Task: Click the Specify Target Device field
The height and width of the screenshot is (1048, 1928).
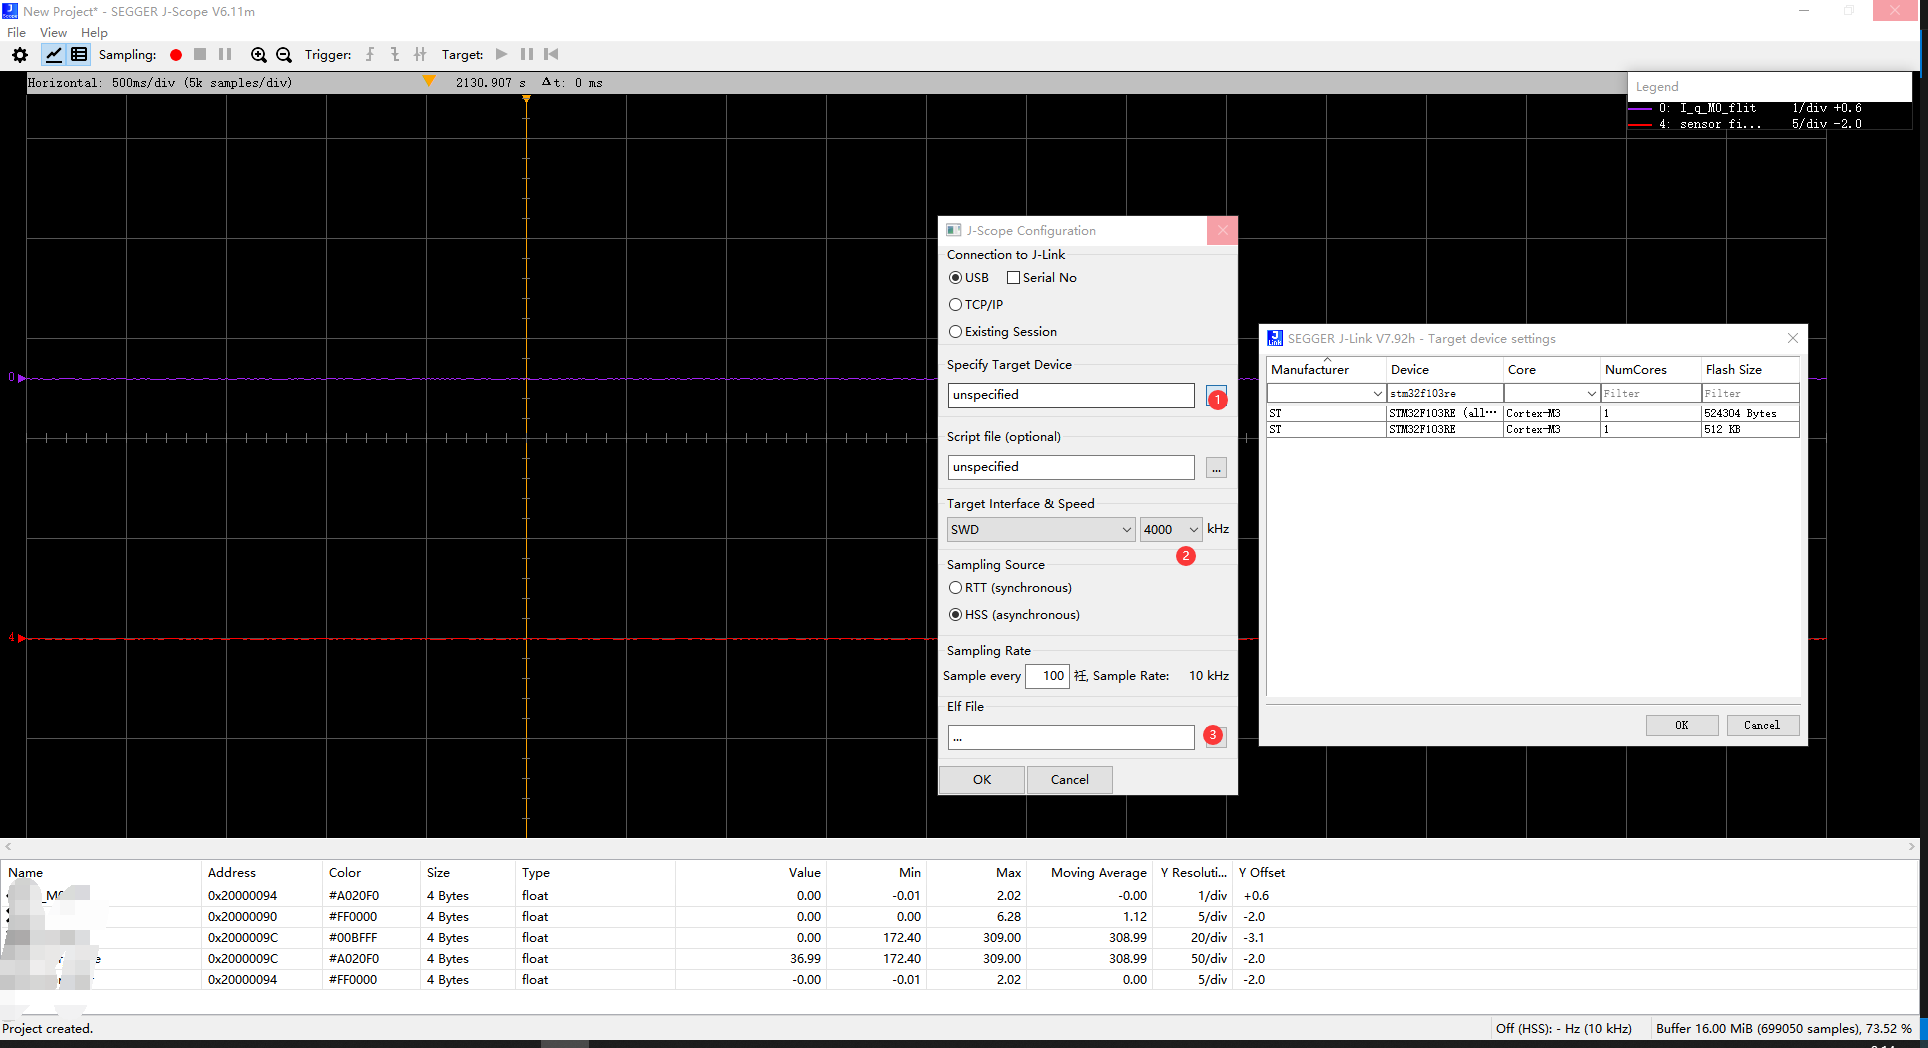Action: point(1071,395)
